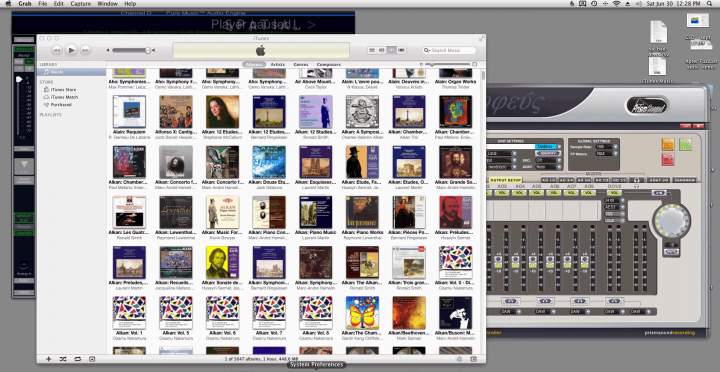720x372 pixels.
Task: Toggle the link button above master knob
Action: 658,193
